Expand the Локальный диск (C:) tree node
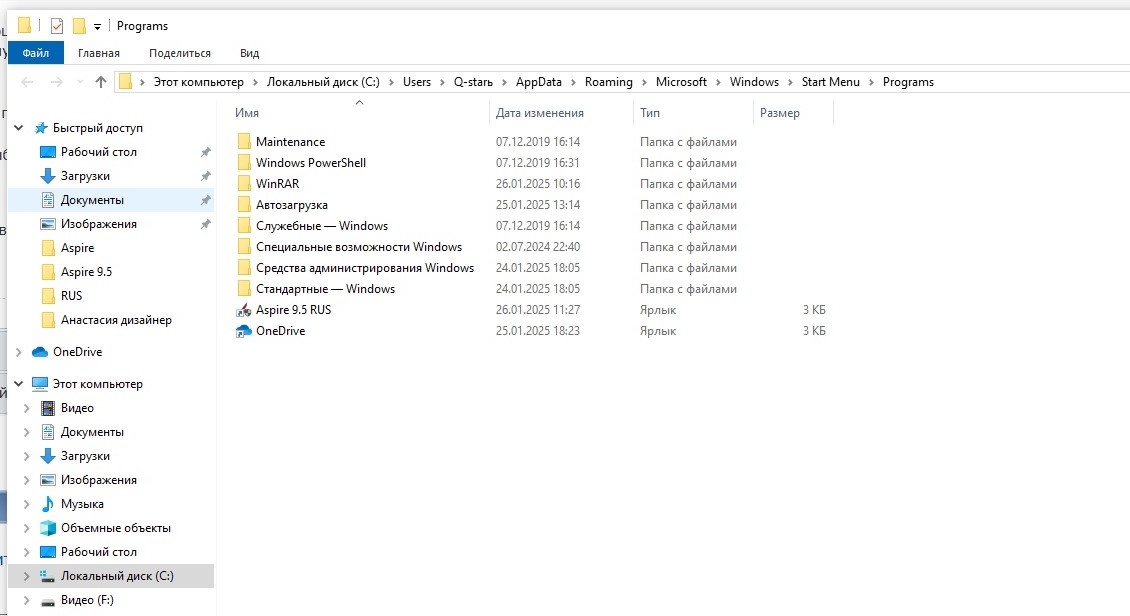 tap(27, 576)
